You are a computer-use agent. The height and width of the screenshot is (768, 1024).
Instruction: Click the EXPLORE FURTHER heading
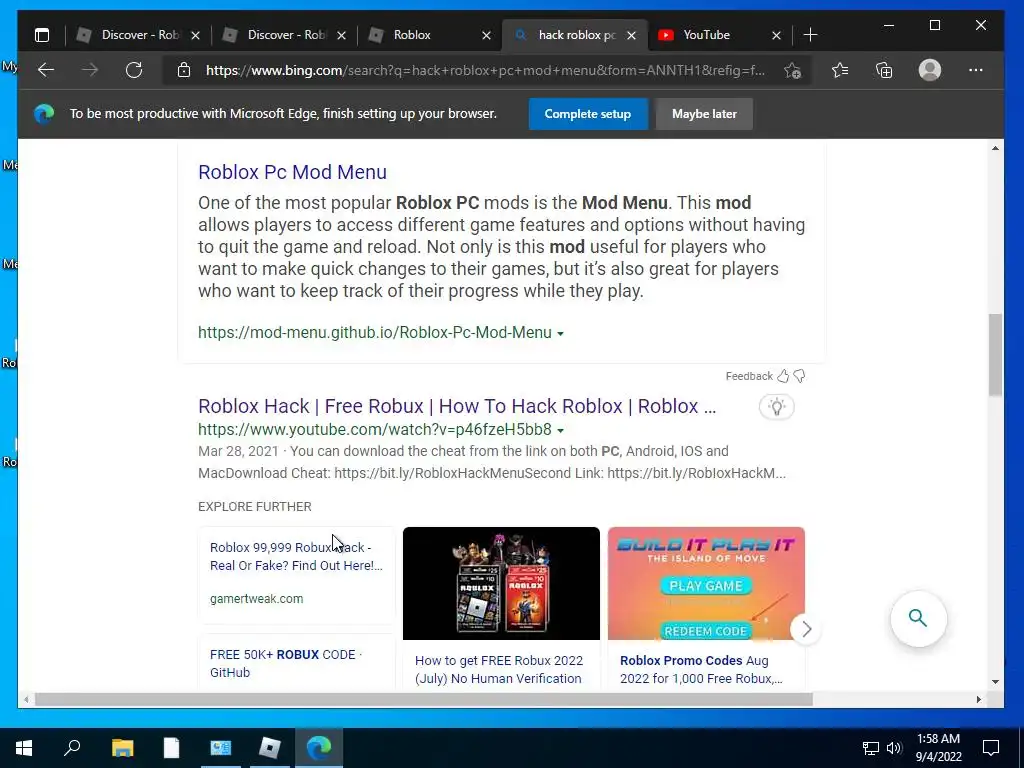(x=255, y=507)
